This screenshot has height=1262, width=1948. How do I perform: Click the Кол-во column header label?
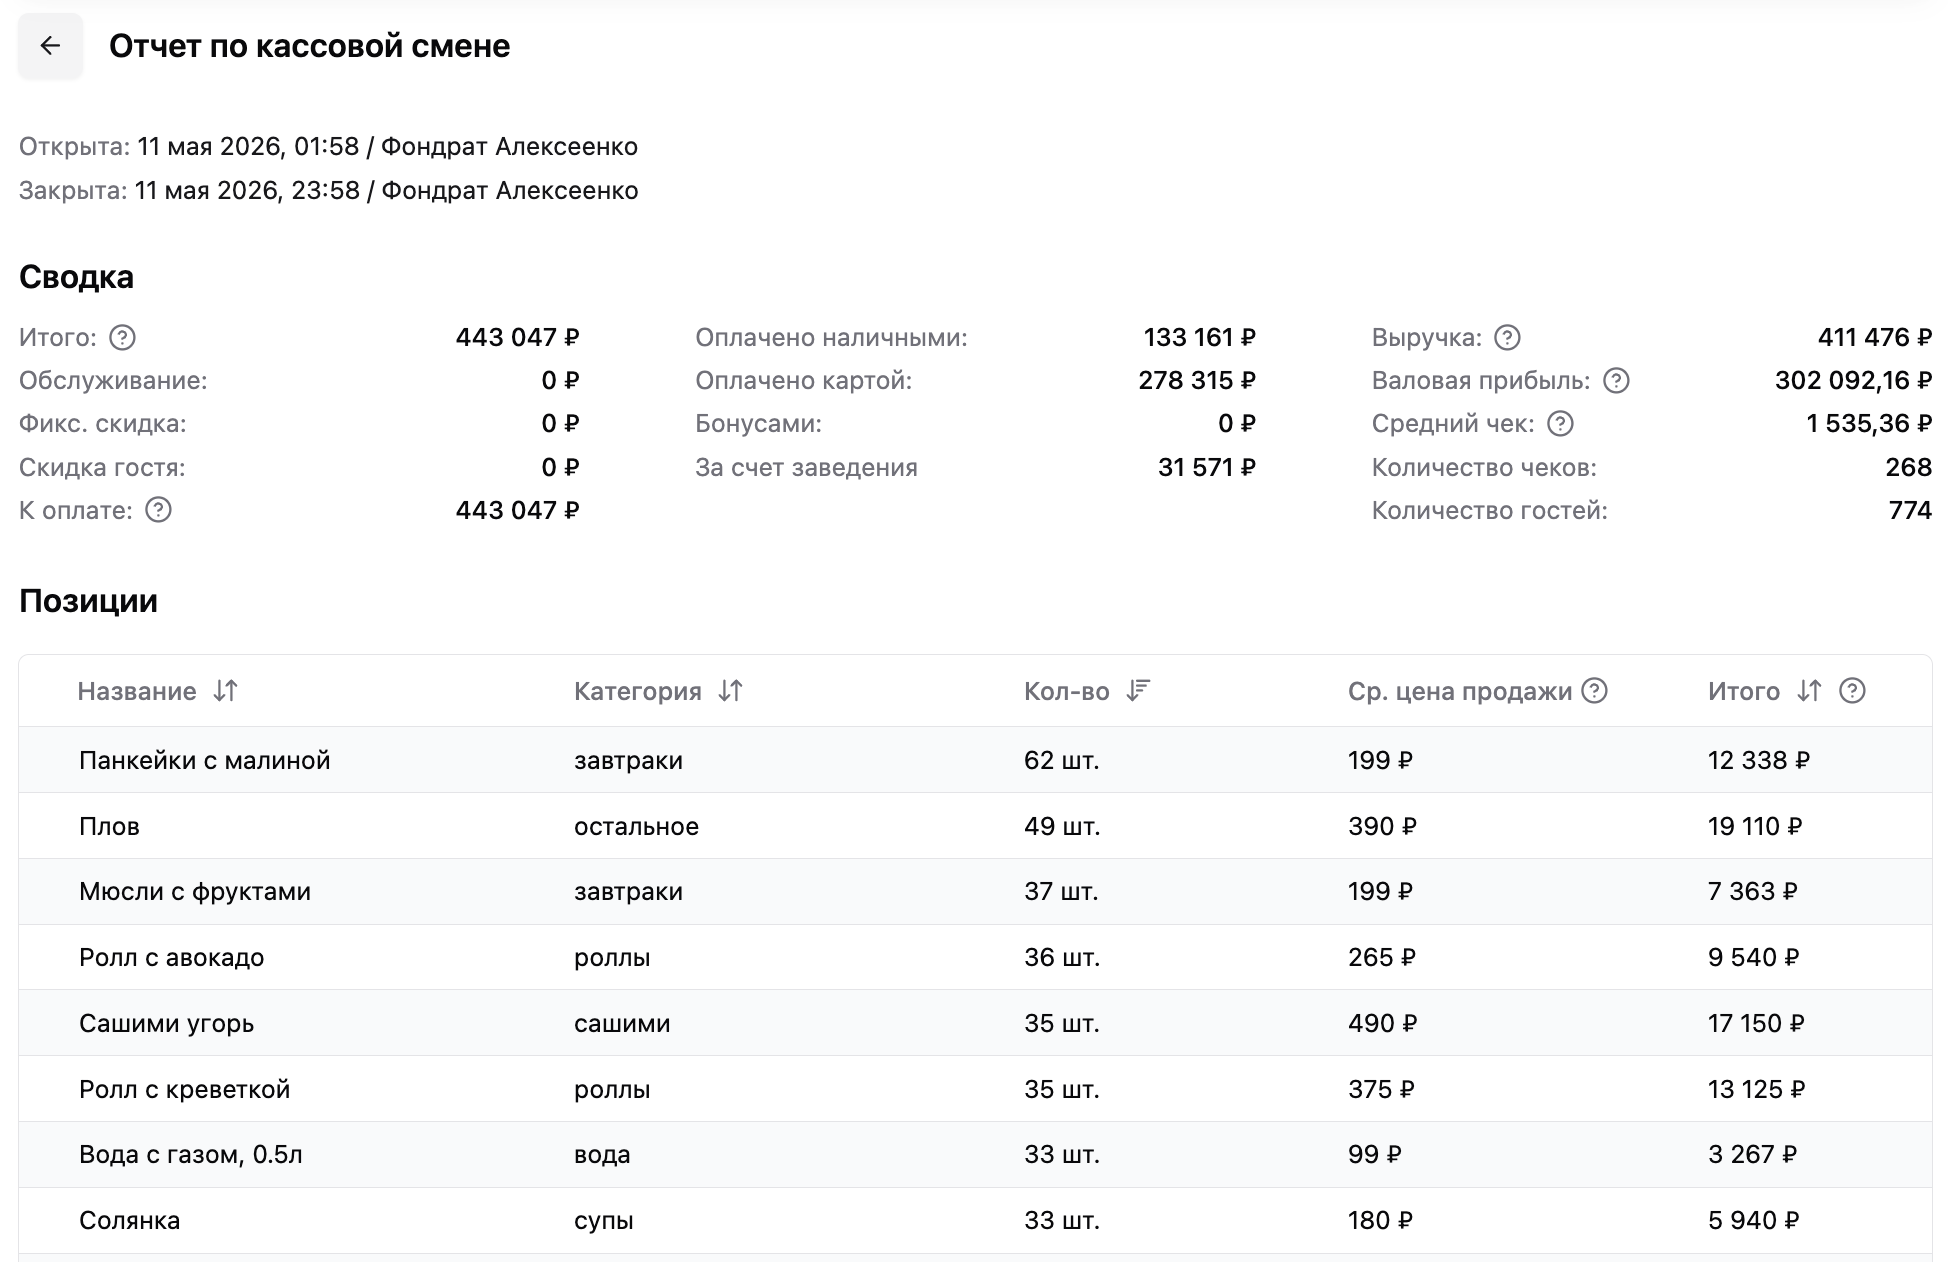click(1067, 691)
